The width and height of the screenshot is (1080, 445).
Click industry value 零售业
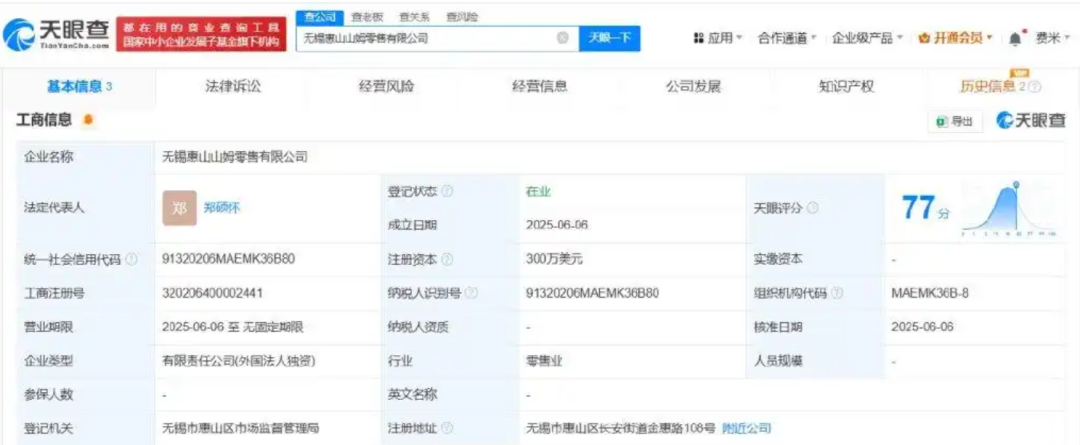[x=544, y=360]
